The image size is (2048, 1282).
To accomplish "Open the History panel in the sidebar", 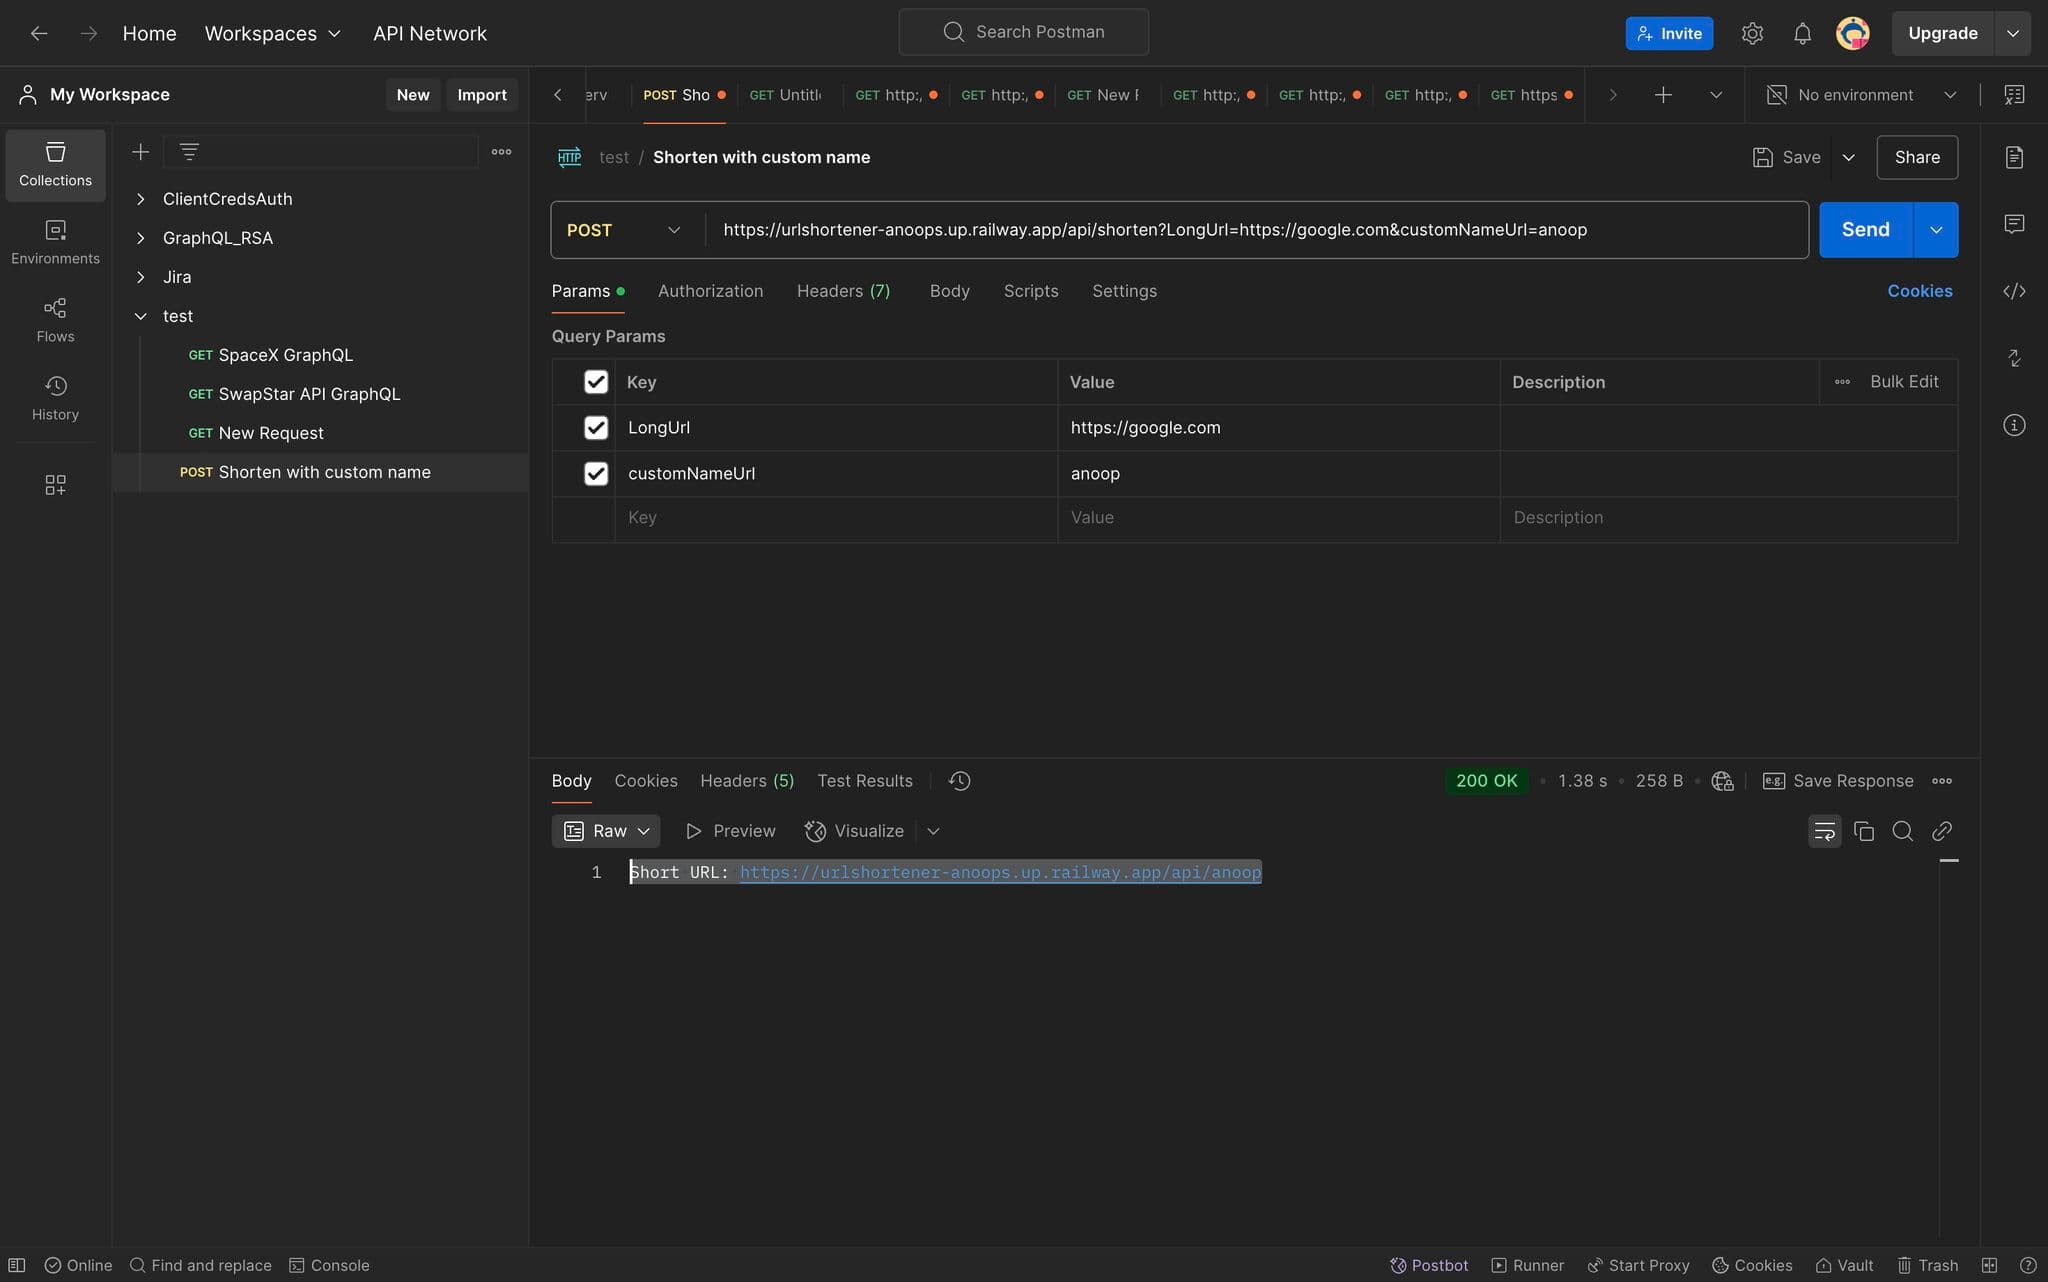I will (55, 397).
